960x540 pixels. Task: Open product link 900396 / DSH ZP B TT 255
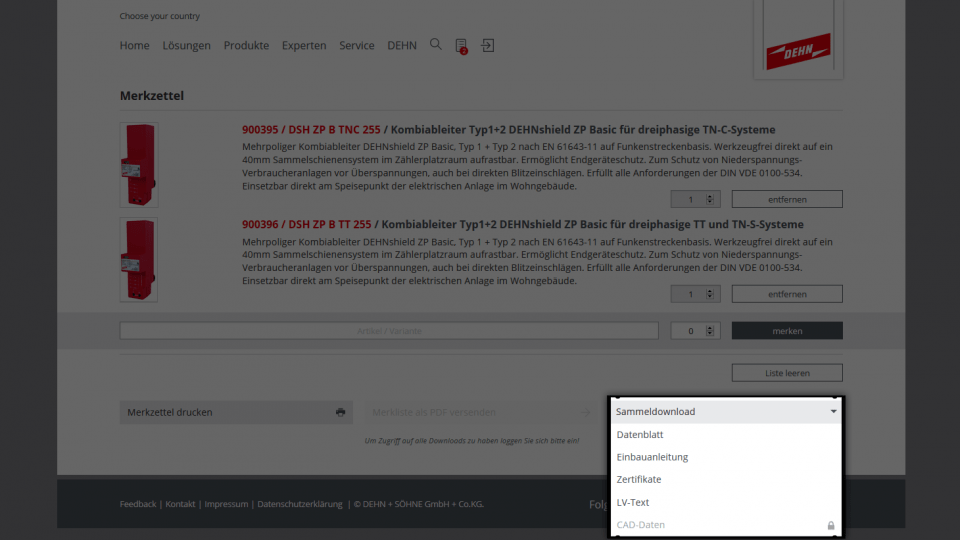tap(307, 224)
